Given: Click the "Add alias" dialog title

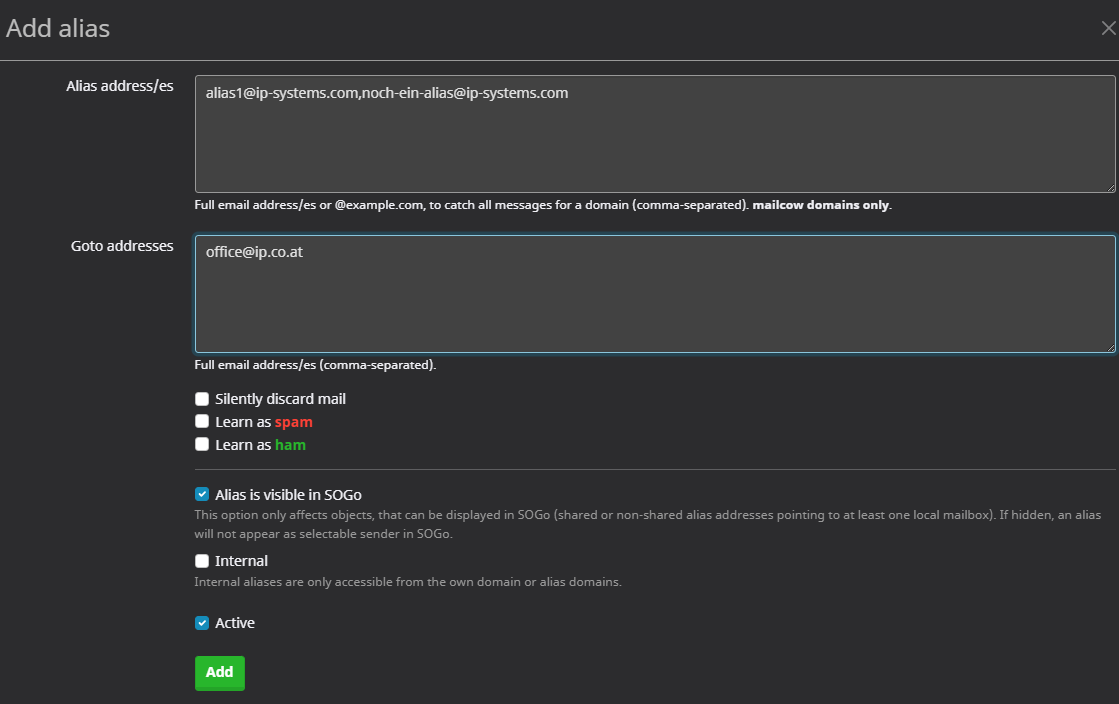Looking at the screenshot, I should pos(58,28).
